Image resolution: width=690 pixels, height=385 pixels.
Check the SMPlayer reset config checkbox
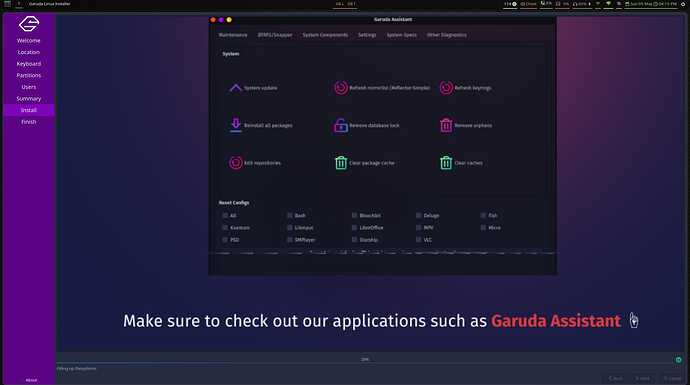pyautogui.click(x=290, y=240)
